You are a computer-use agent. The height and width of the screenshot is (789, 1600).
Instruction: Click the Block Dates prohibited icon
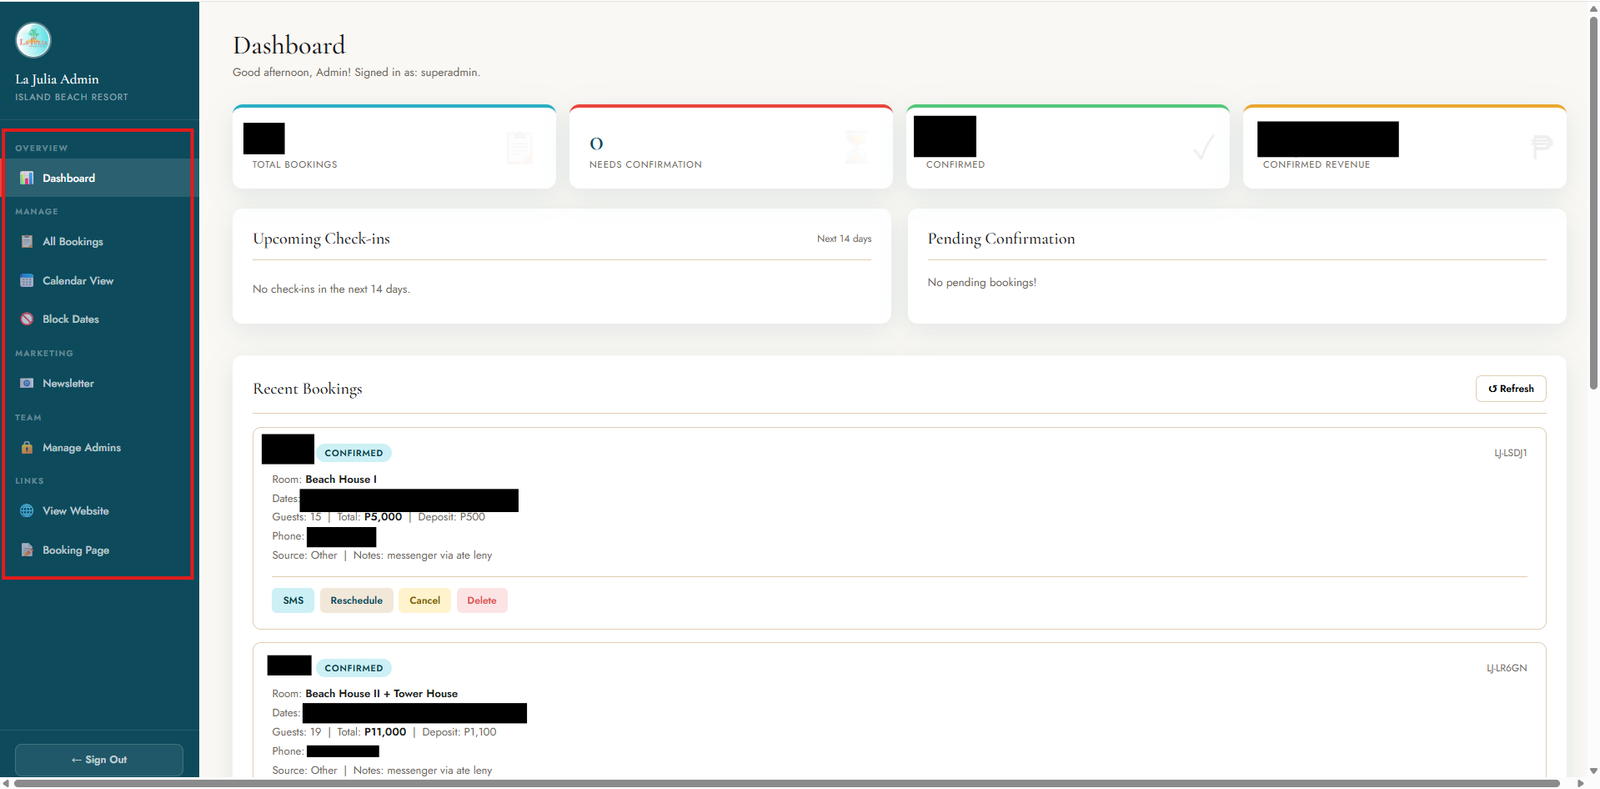pyautogui.click(x=27, y=319)
